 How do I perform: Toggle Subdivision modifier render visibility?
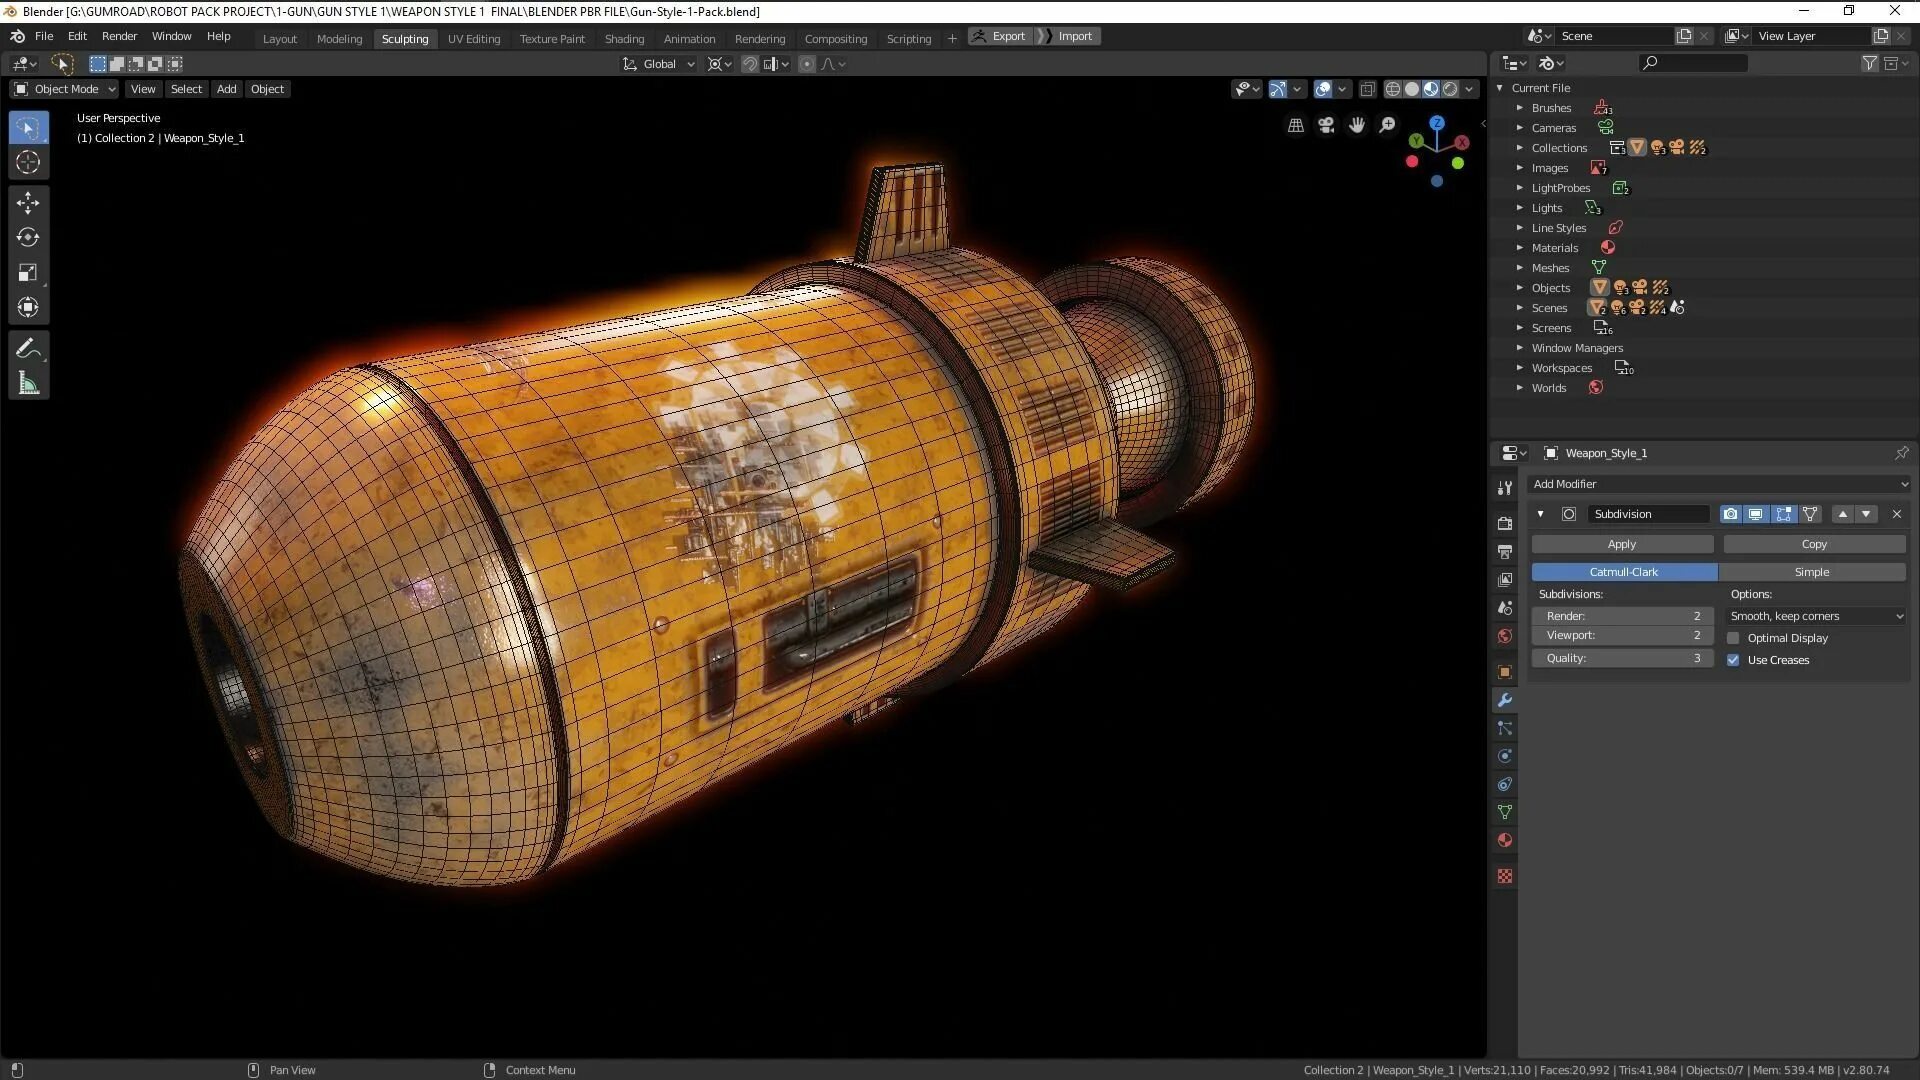[x=1730, y=514]
